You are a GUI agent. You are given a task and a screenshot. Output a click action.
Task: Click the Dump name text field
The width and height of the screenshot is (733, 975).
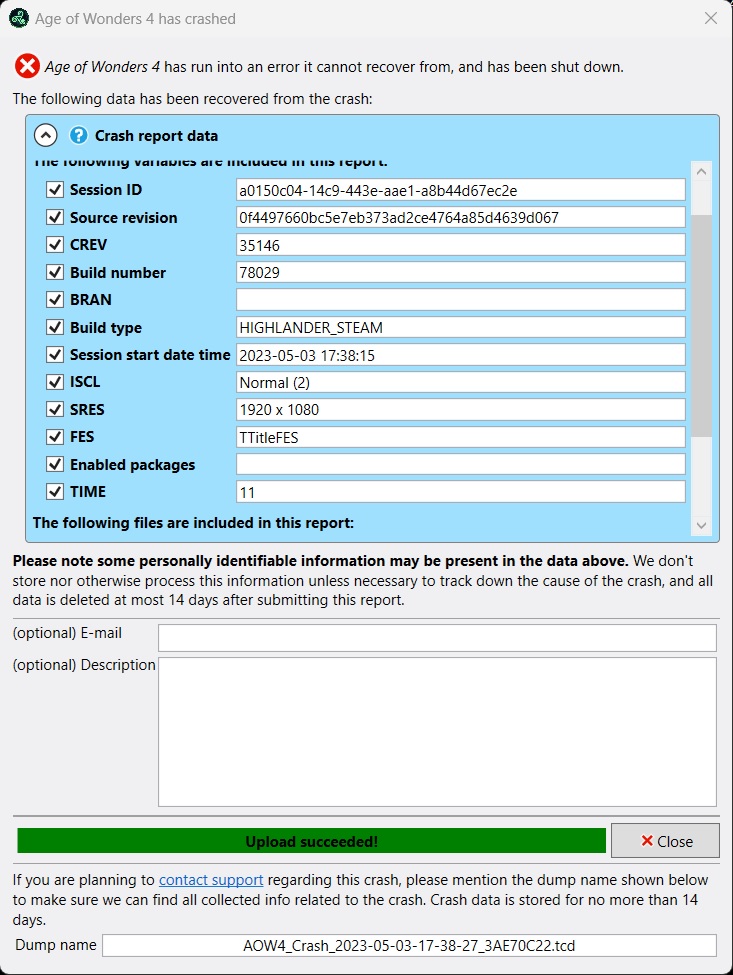[409, 945]
